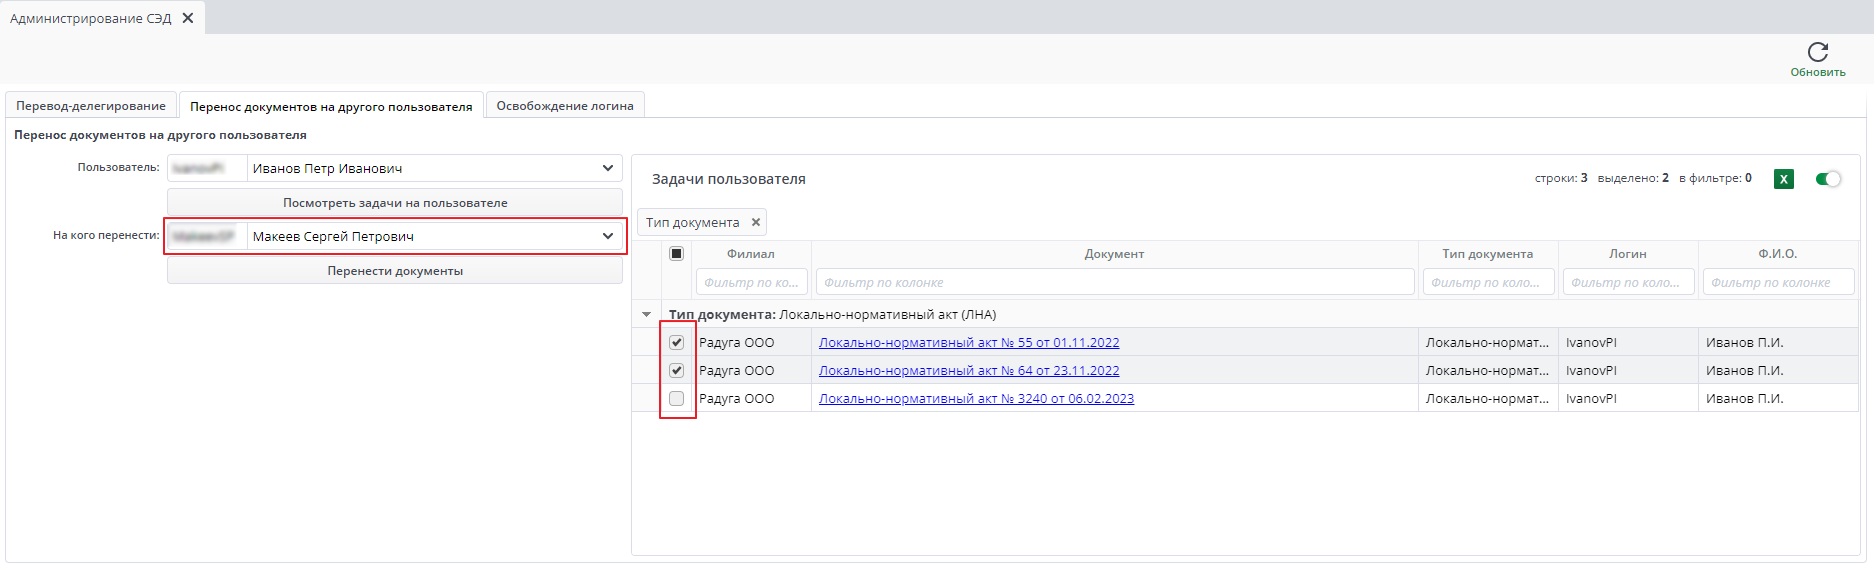
Task: Toggle the select-all header checkbox
Action: (677, 253)
